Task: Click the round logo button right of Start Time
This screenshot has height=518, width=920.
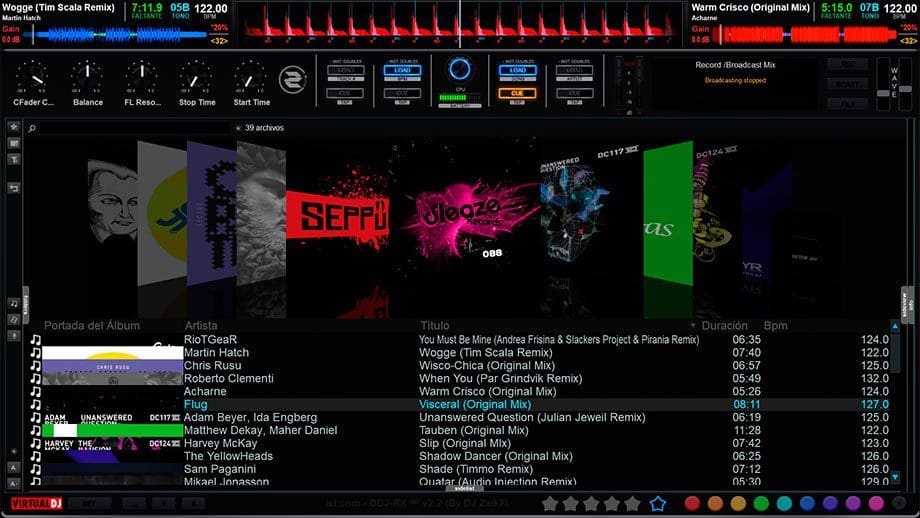Action: click(292, 80)
